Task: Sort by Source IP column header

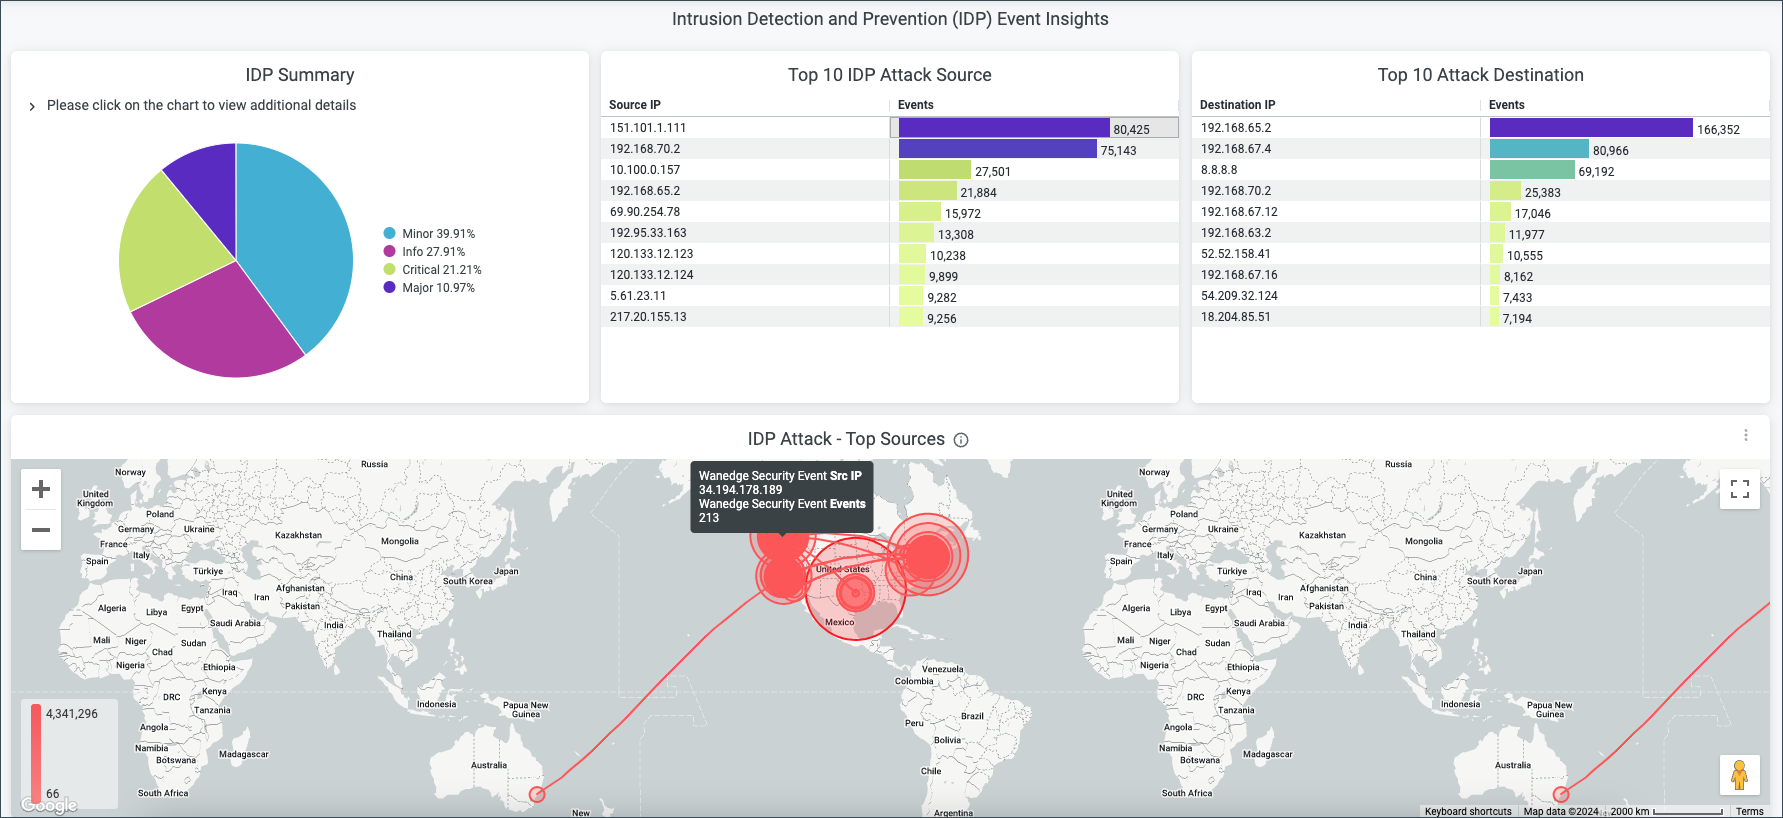Action: tap(635, 105)
